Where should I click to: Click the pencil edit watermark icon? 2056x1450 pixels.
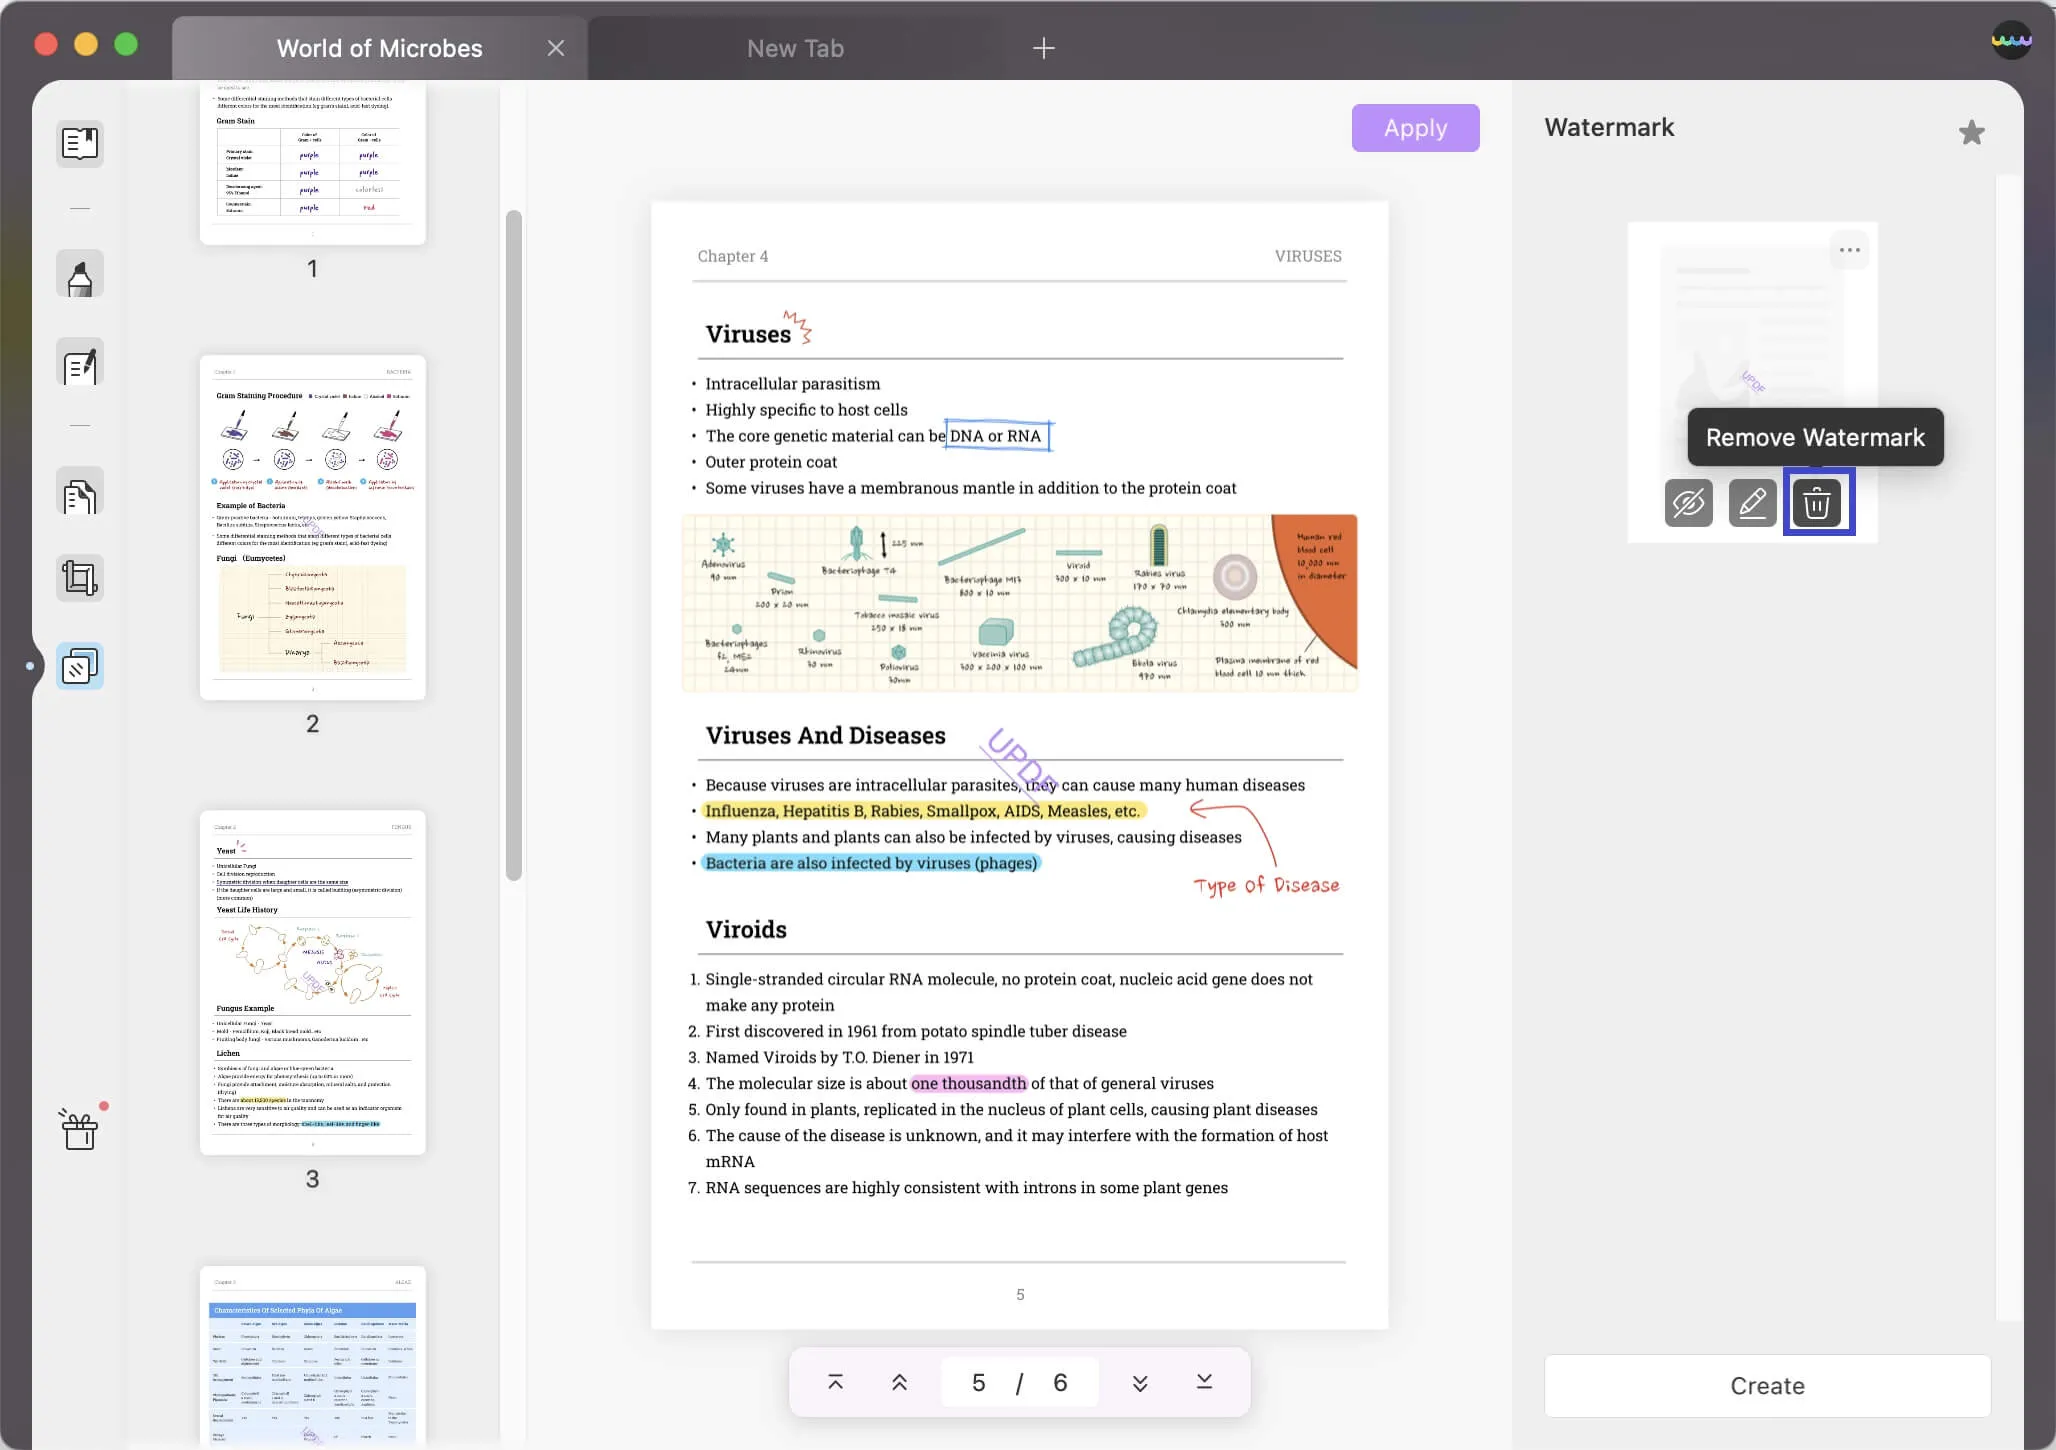(x=1752, y=502)
